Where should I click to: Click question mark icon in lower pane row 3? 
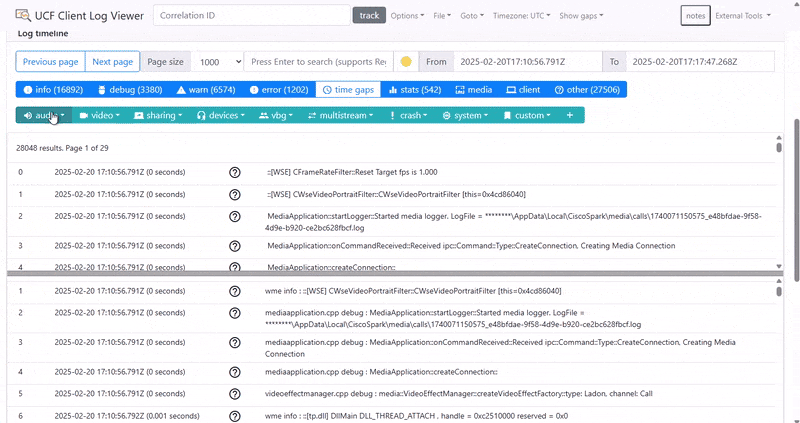(x=235, y=342)
